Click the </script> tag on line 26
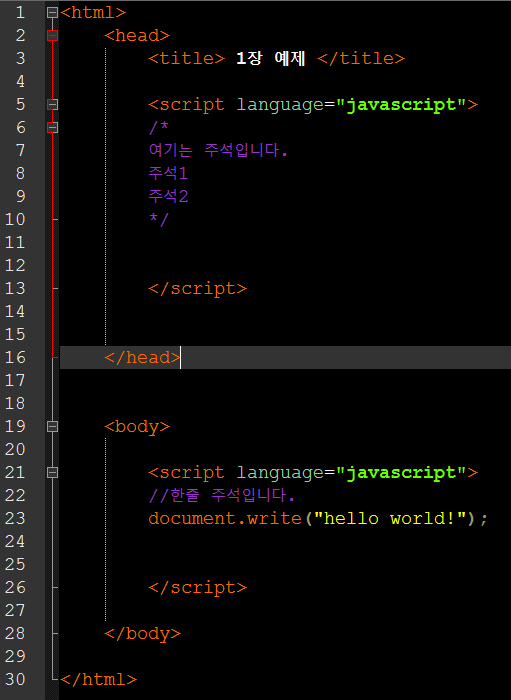 click(197, 588)
